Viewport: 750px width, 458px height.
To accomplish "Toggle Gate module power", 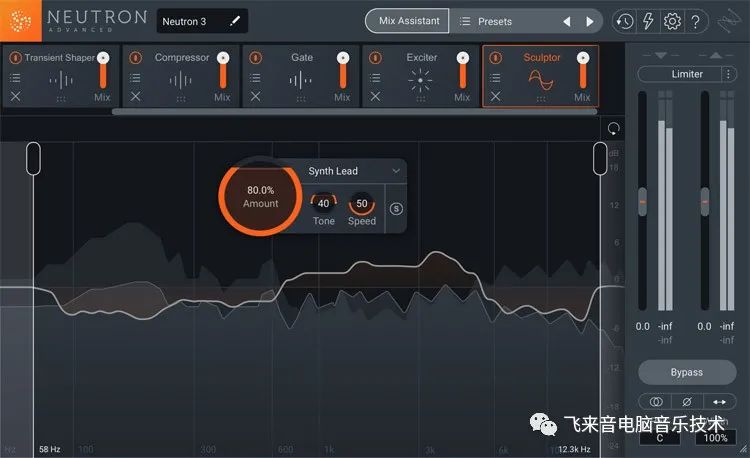I will 255,57.
